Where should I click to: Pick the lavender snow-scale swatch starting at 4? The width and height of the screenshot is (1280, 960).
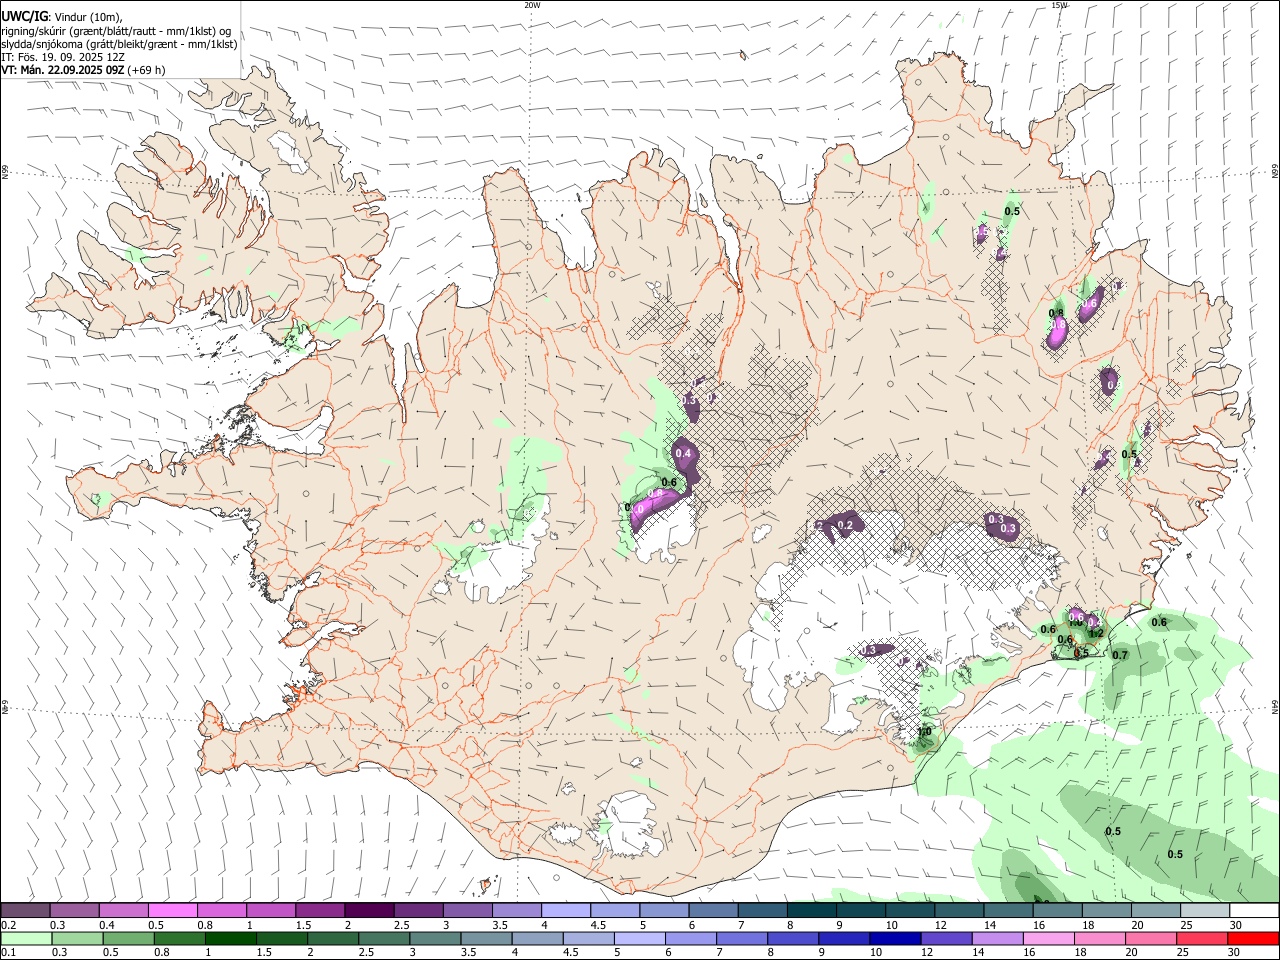click(565, 910)
